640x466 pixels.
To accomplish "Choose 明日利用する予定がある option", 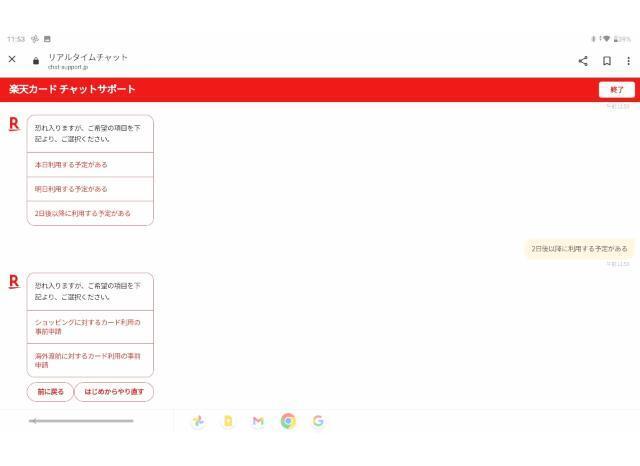I will [90, 189].
